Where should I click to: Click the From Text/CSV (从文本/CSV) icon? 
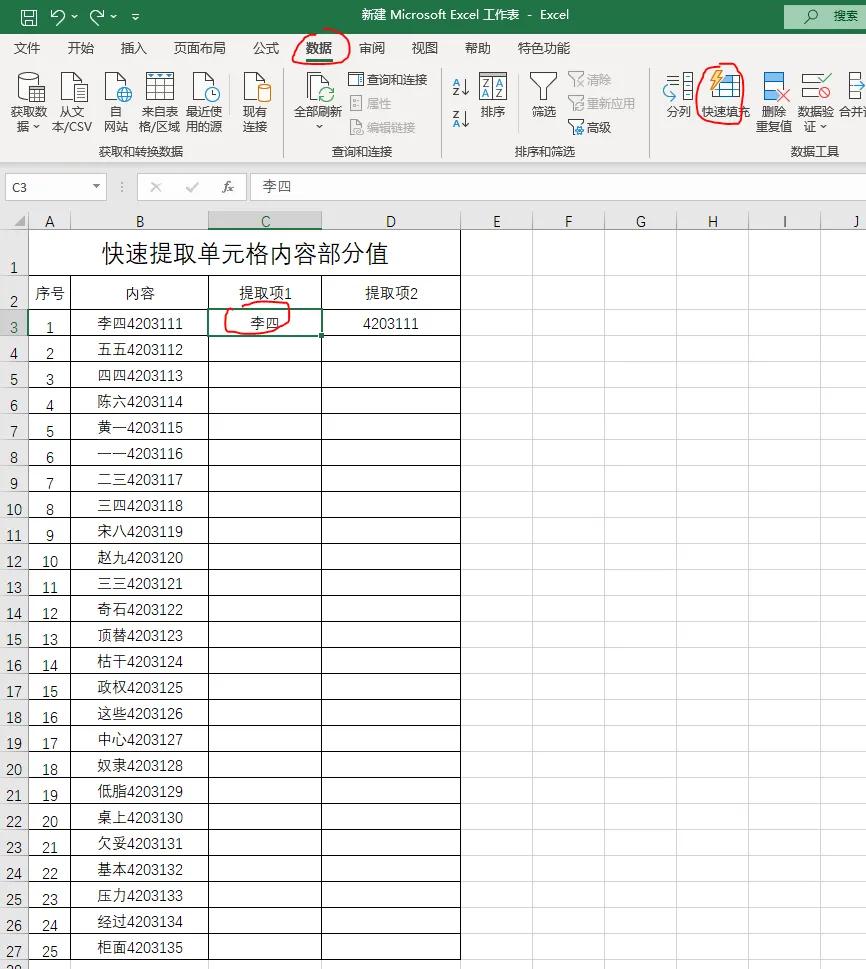click(x=73, y=86)
